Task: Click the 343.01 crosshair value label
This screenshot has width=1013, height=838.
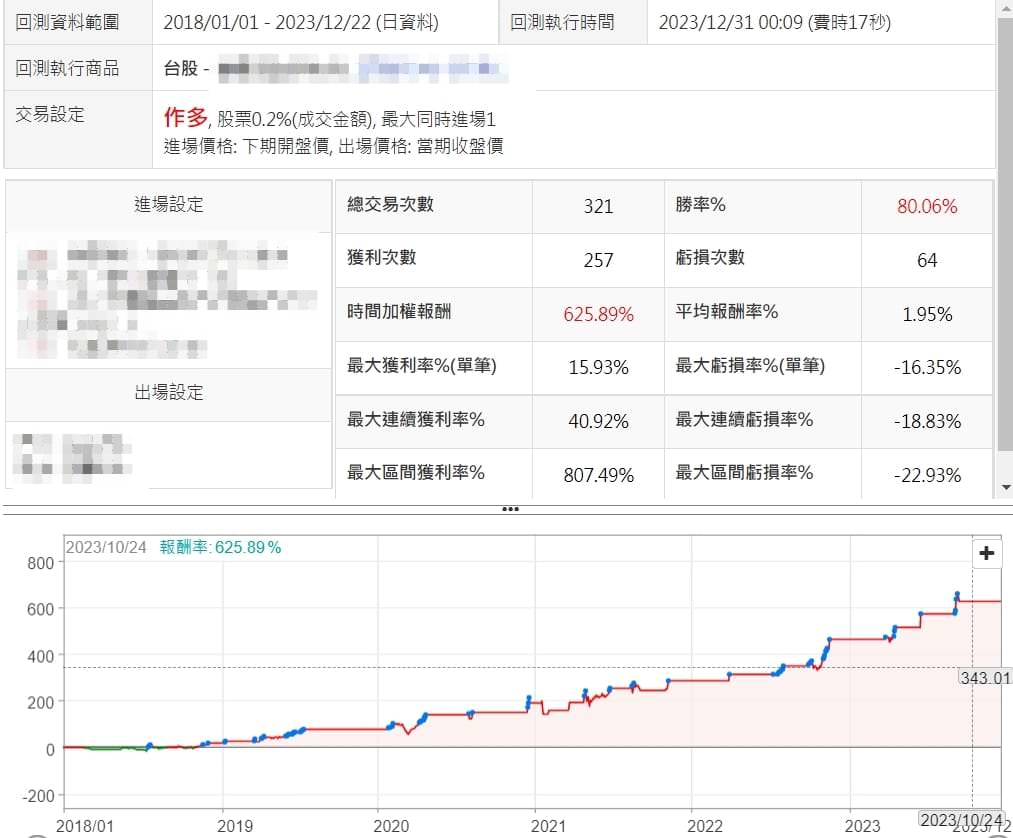Action: click(x=985, y=677)
